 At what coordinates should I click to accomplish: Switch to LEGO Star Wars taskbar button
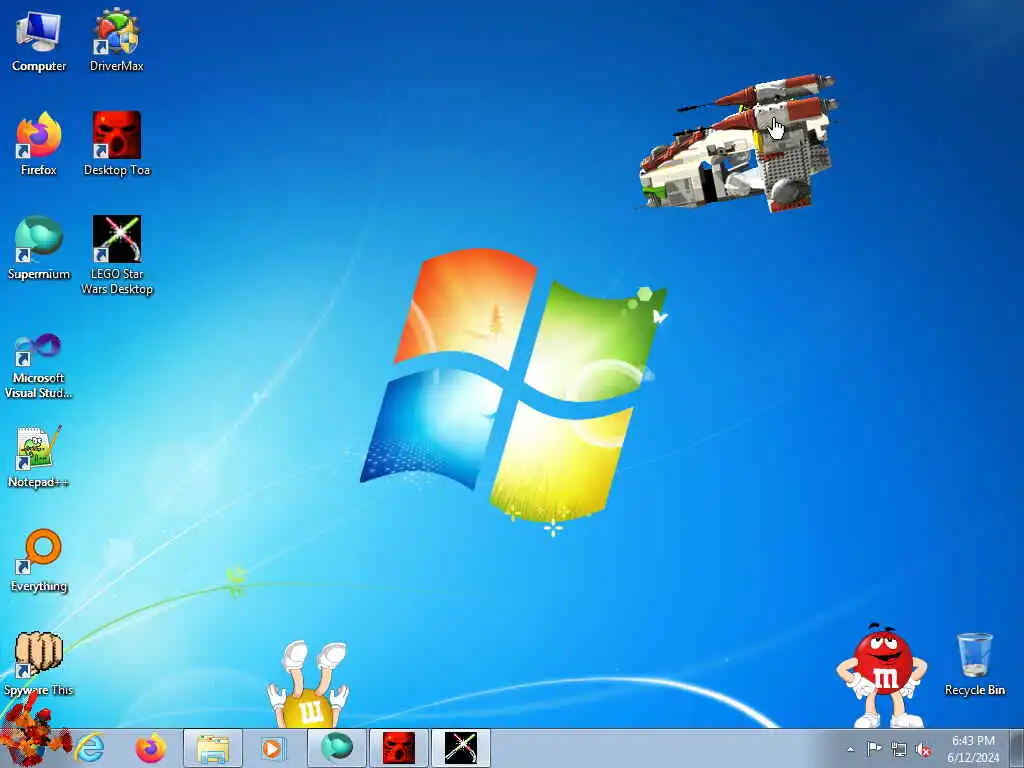point(460,748)
